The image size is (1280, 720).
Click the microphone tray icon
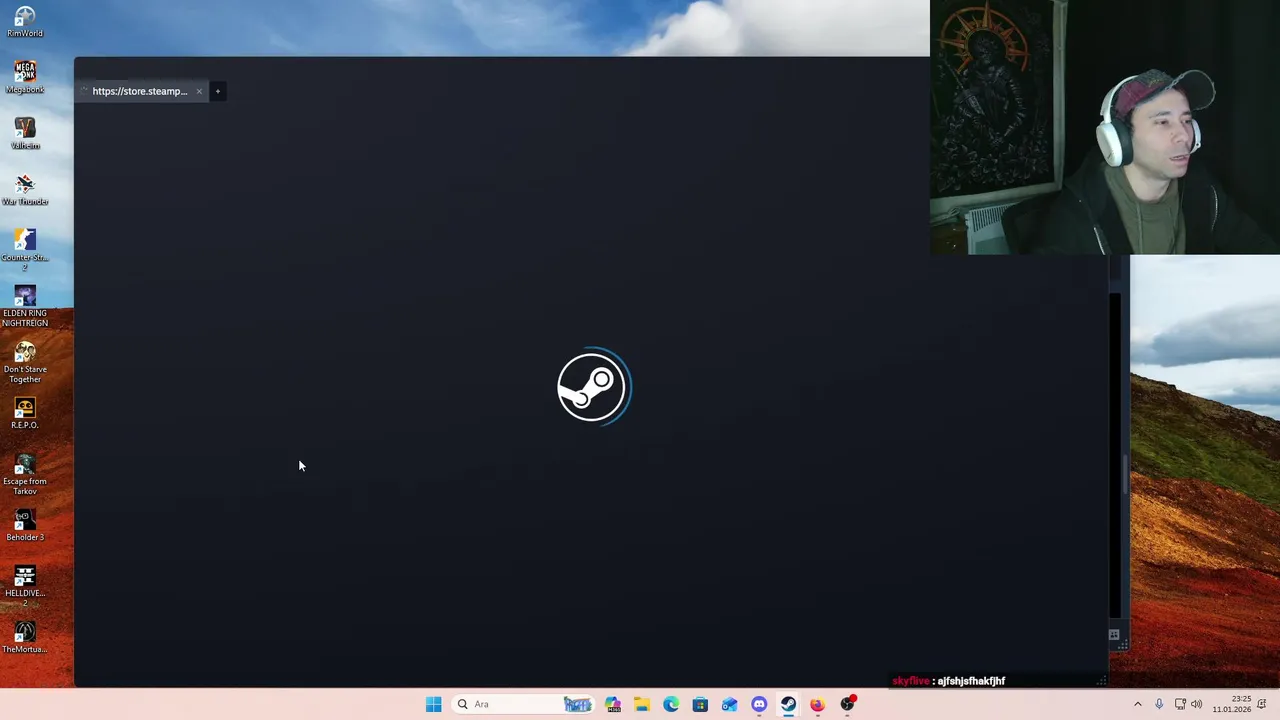(x=1159, y=704)
